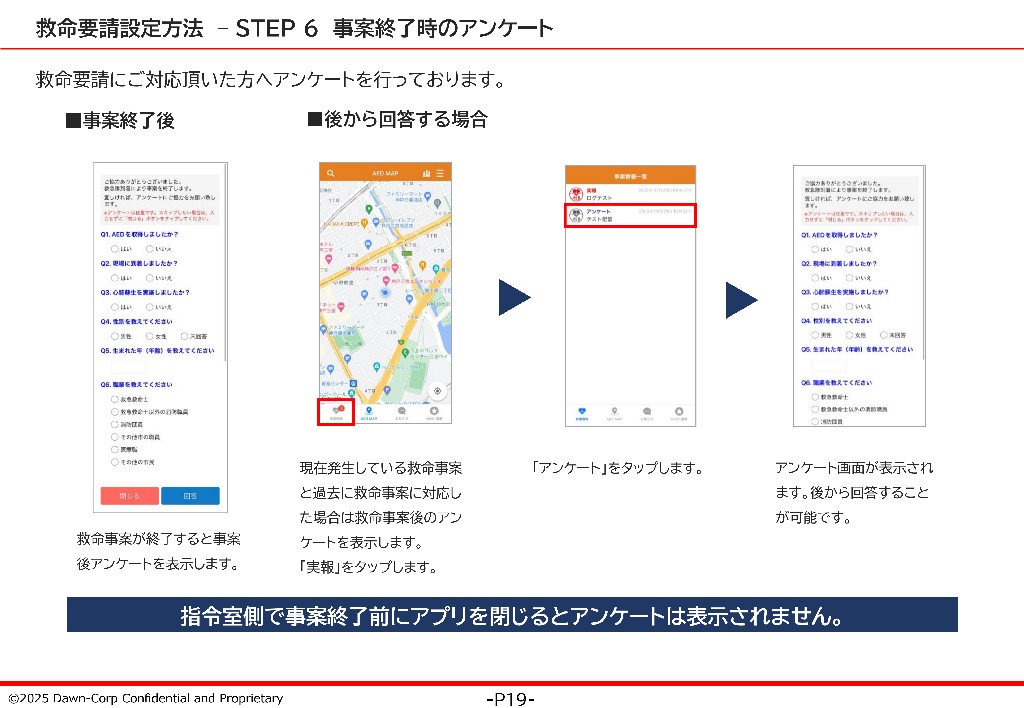Viewport: 1024px width, 708px height.
Task: Click the AED MAP title in the orange header
Action: (385, 174)
